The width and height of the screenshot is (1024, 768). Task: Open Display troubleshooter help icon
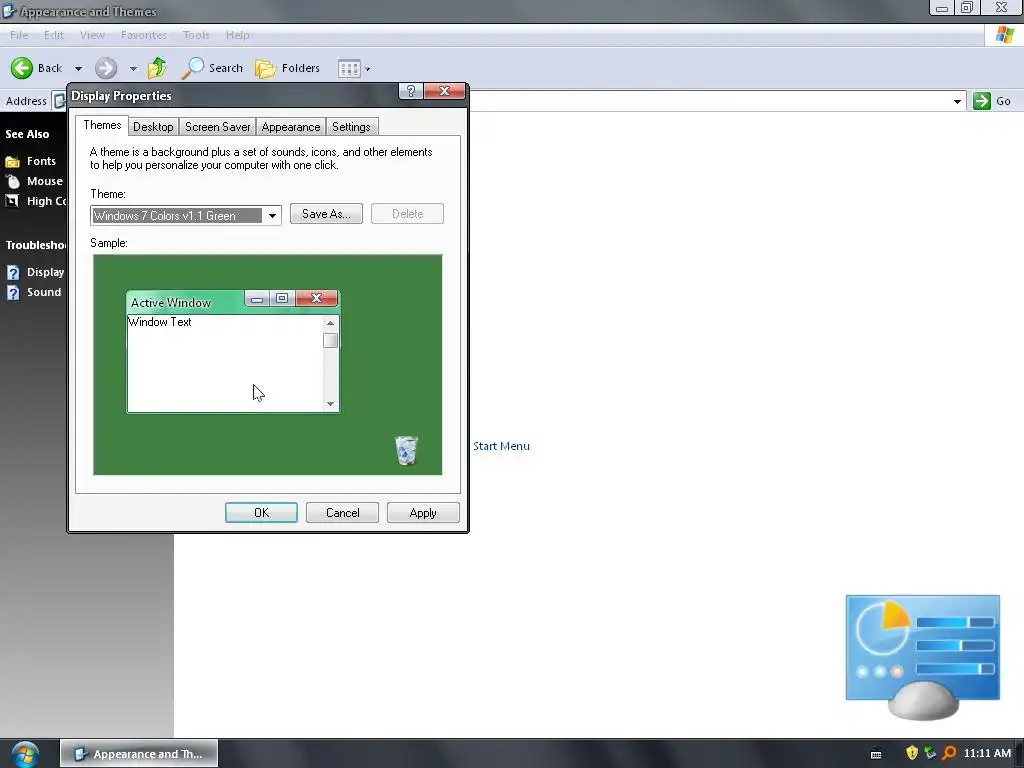(13, 272)
